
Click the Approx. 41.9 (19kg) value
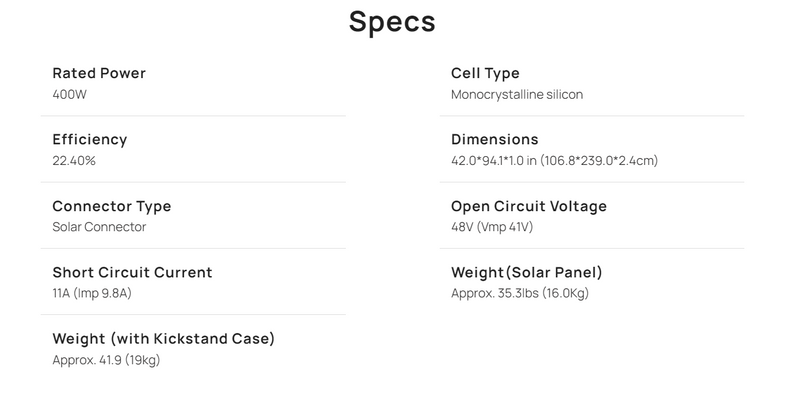(x=106, y=360)
